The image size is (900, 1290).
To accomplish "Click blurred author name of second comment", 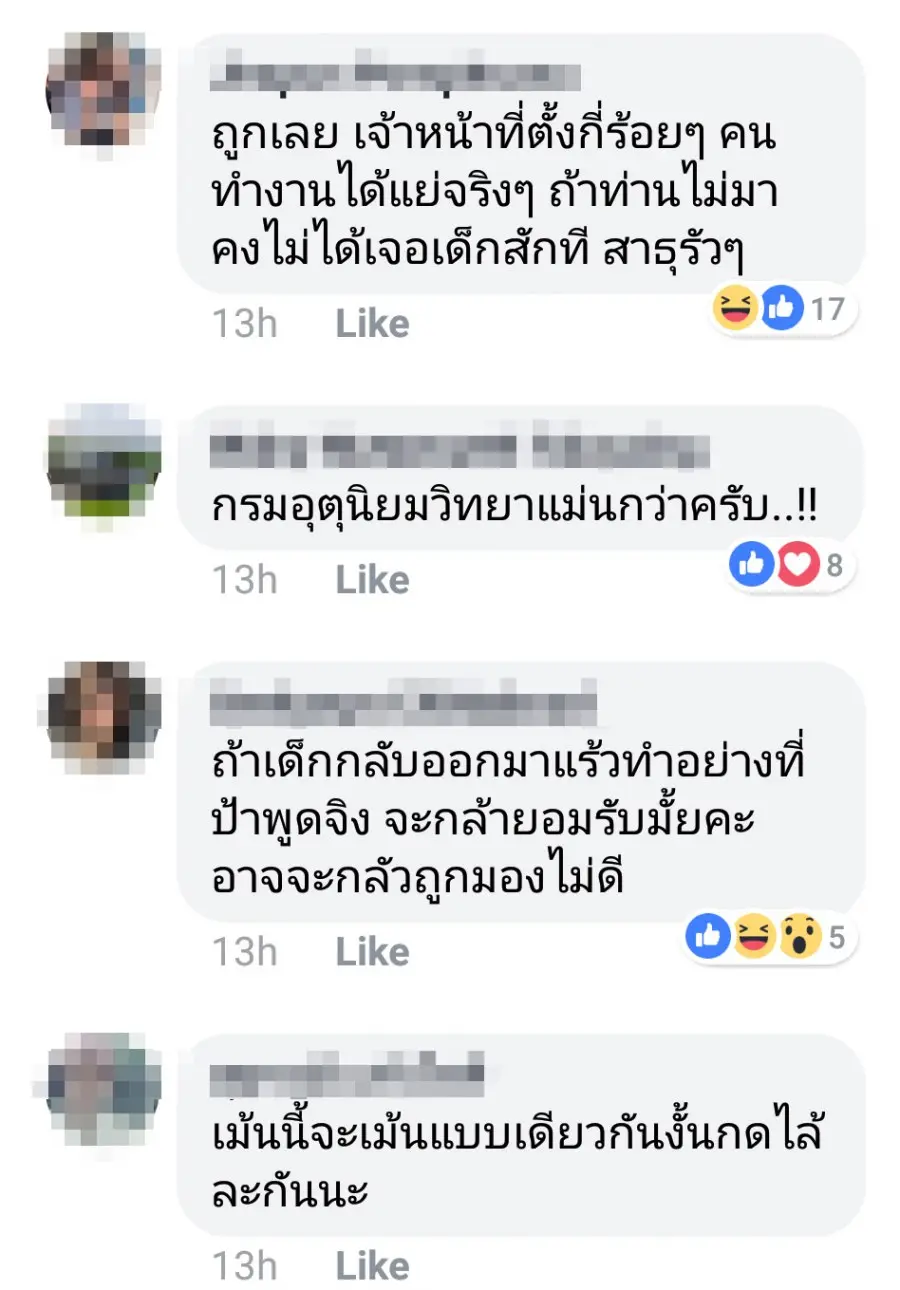I will click(461, 453).
